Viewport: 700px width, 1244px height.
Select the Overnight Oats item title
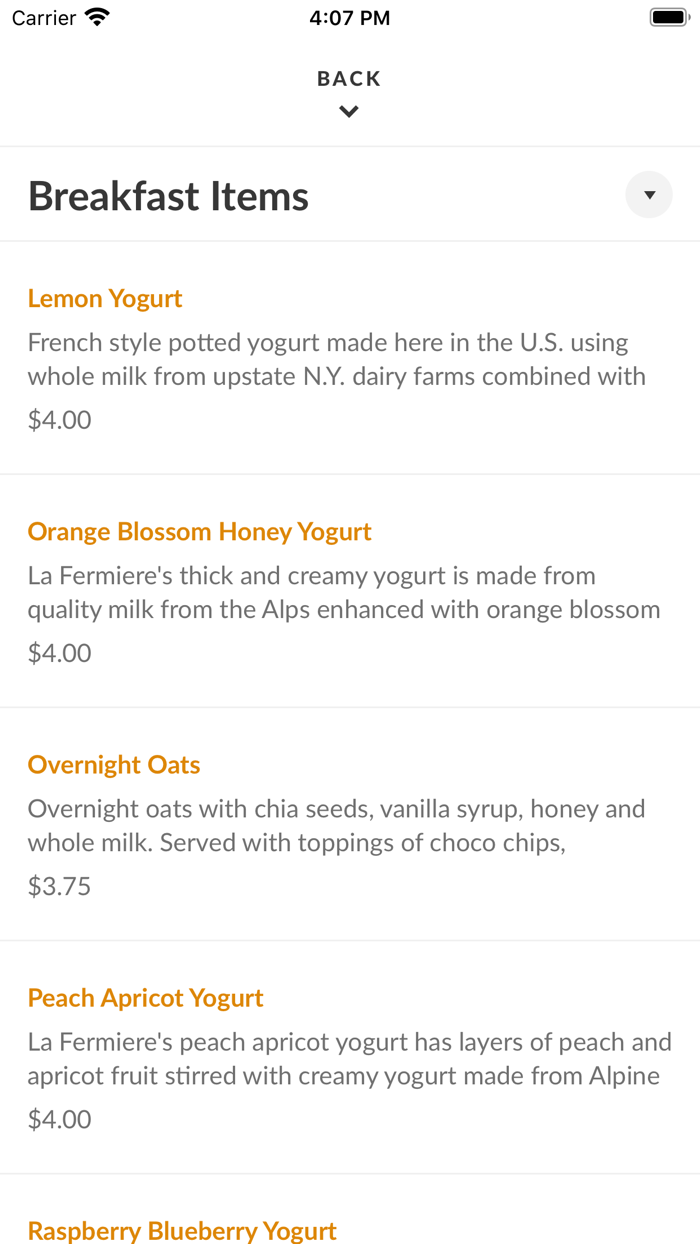(x=114, y=764)
